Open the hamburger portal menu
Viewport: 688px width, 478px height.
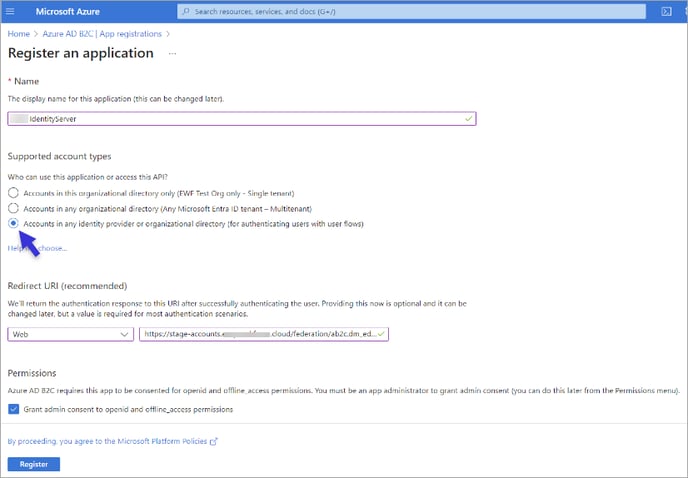(x=10, y=11)
